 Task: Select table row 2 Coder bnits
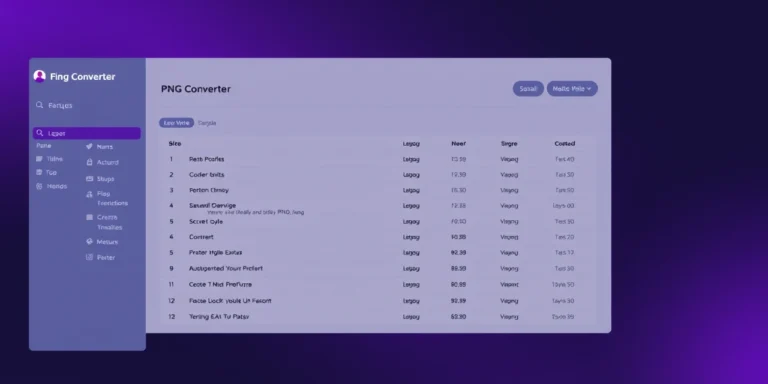tap(378, 174)
